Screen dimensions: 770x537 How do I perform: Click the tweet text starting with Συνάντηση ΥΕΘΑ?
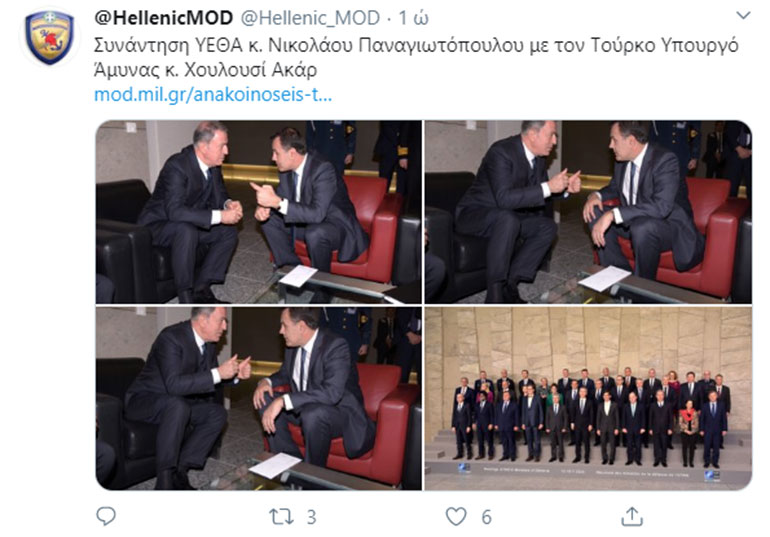[x=416, y=45]
